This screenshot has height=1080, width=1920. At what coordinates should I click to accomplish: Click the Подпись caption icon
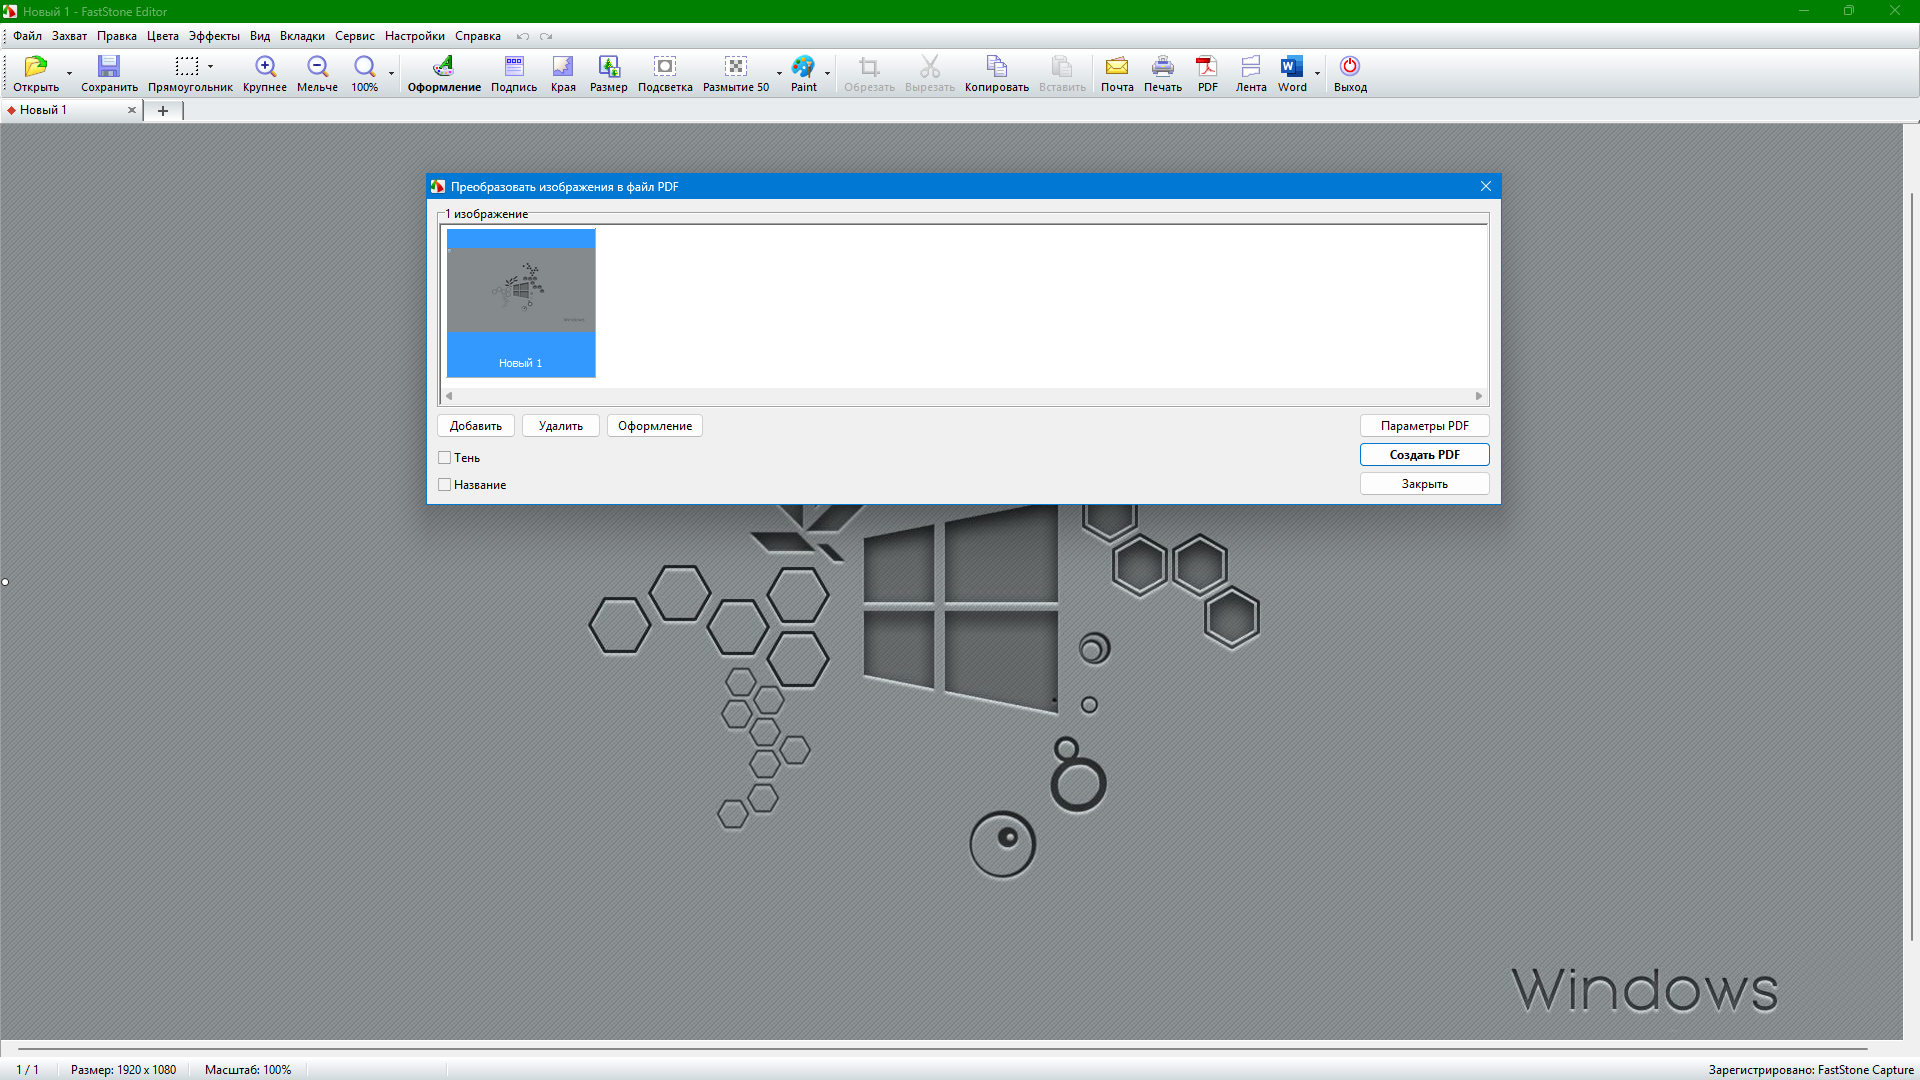point(514,67)
